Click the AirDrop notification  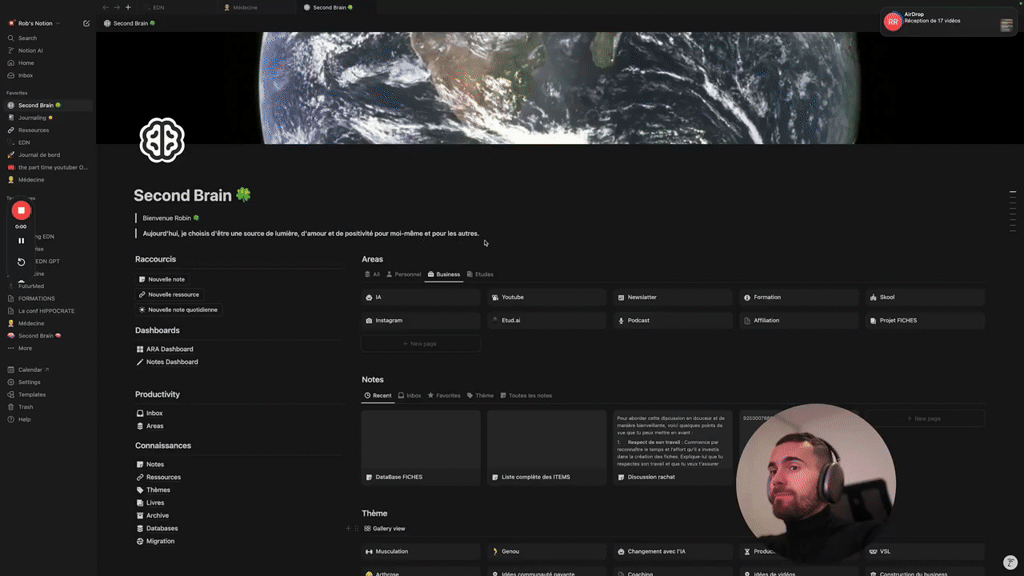click(x=948, y=22)
